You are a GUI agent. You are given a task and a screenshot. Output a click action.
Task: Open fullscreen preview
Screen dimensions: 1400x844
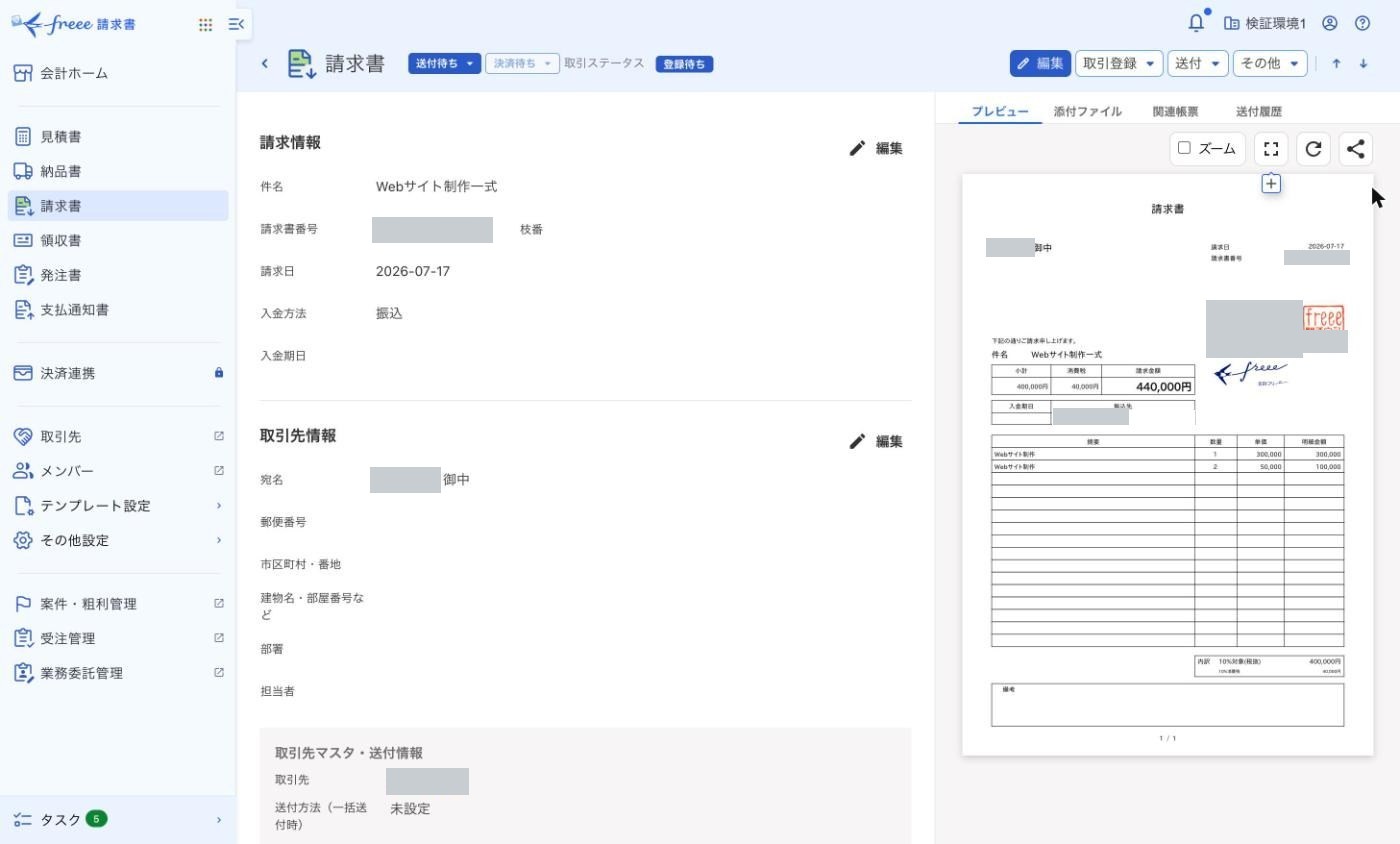click(x=1271, y=148)
